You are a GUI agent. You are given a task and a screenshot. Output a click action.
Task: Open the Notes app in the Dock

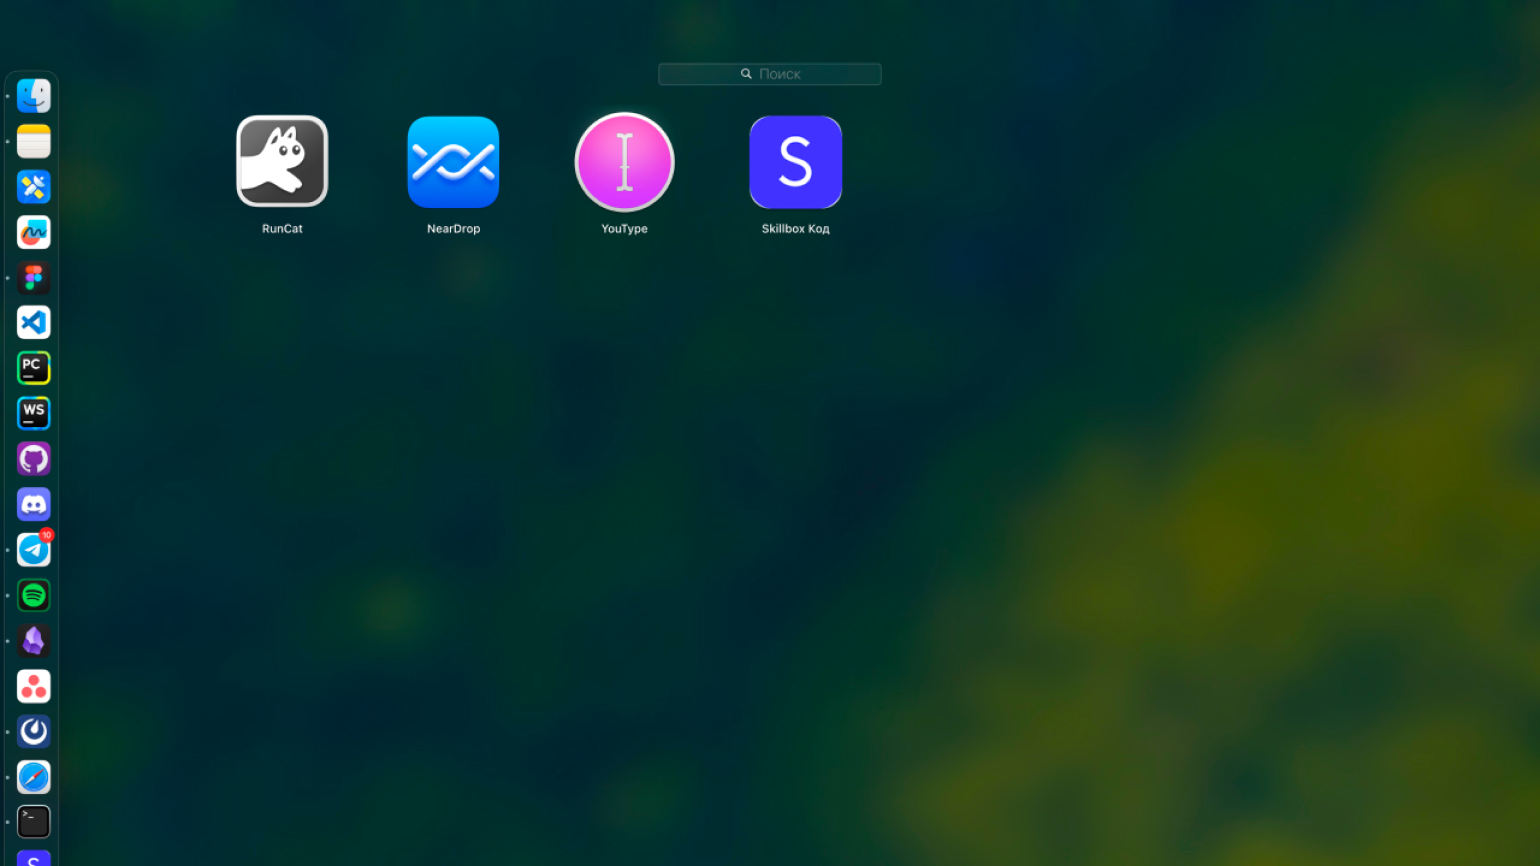click(x=34, y=141)
